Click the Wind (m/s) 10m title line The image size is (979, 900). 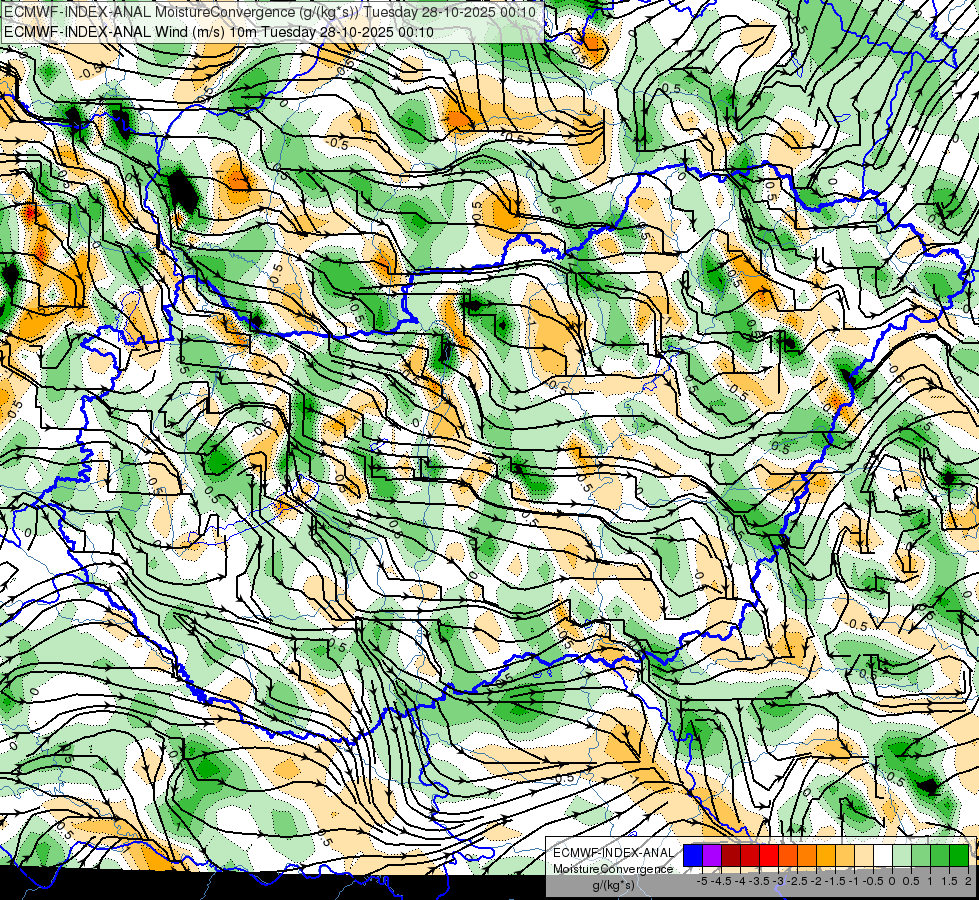coord(219,31)
